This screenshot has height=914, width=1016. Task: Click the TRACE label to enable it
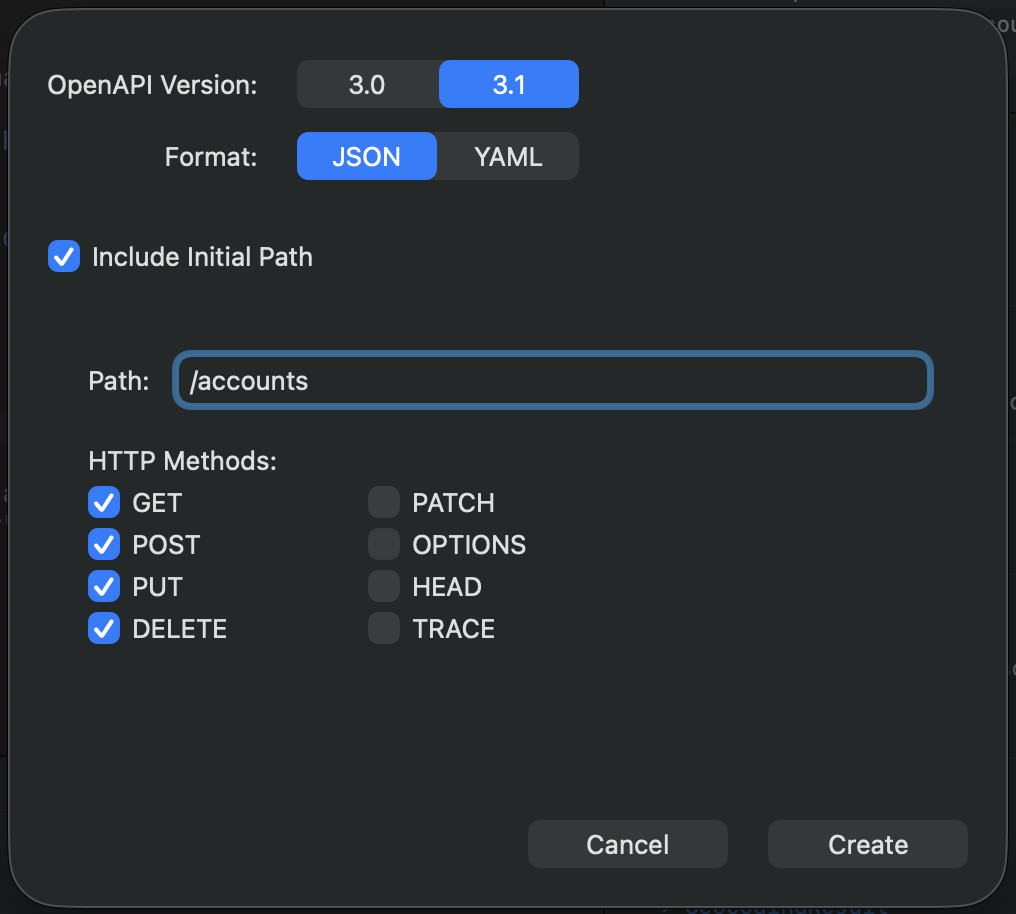click(453, 628)
